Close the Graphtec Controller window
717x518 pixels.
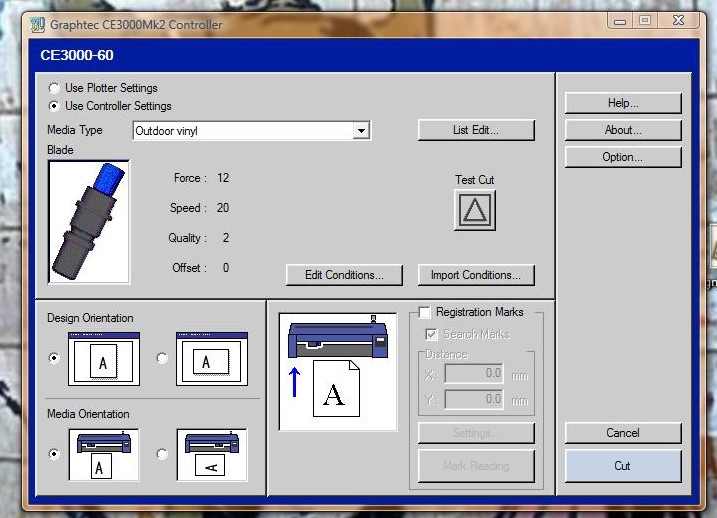pyautogui.click(x=679, y=21)
